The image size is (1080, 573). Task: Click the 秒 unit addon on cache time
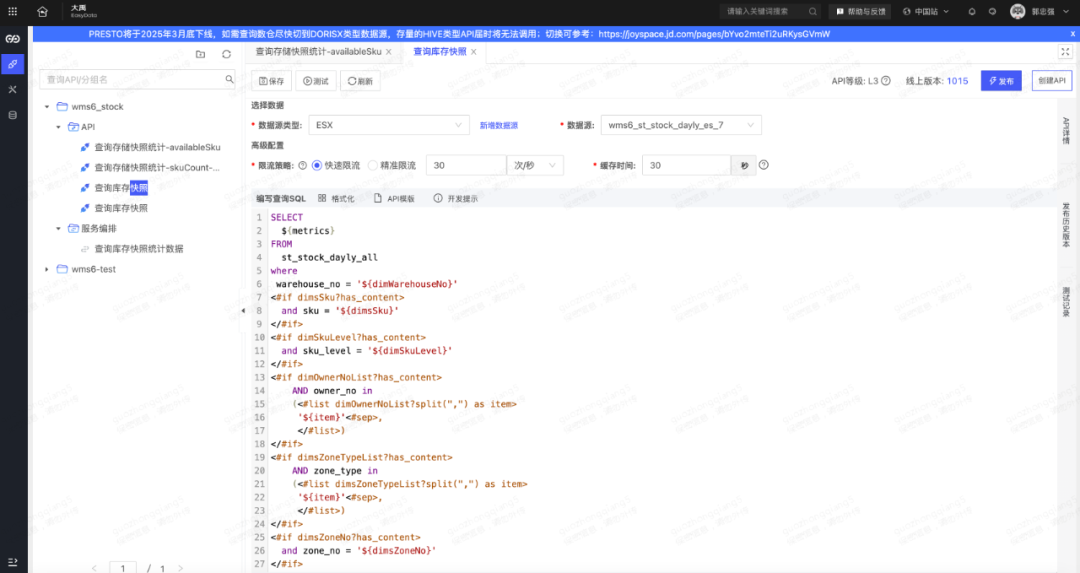pos(744,165)
